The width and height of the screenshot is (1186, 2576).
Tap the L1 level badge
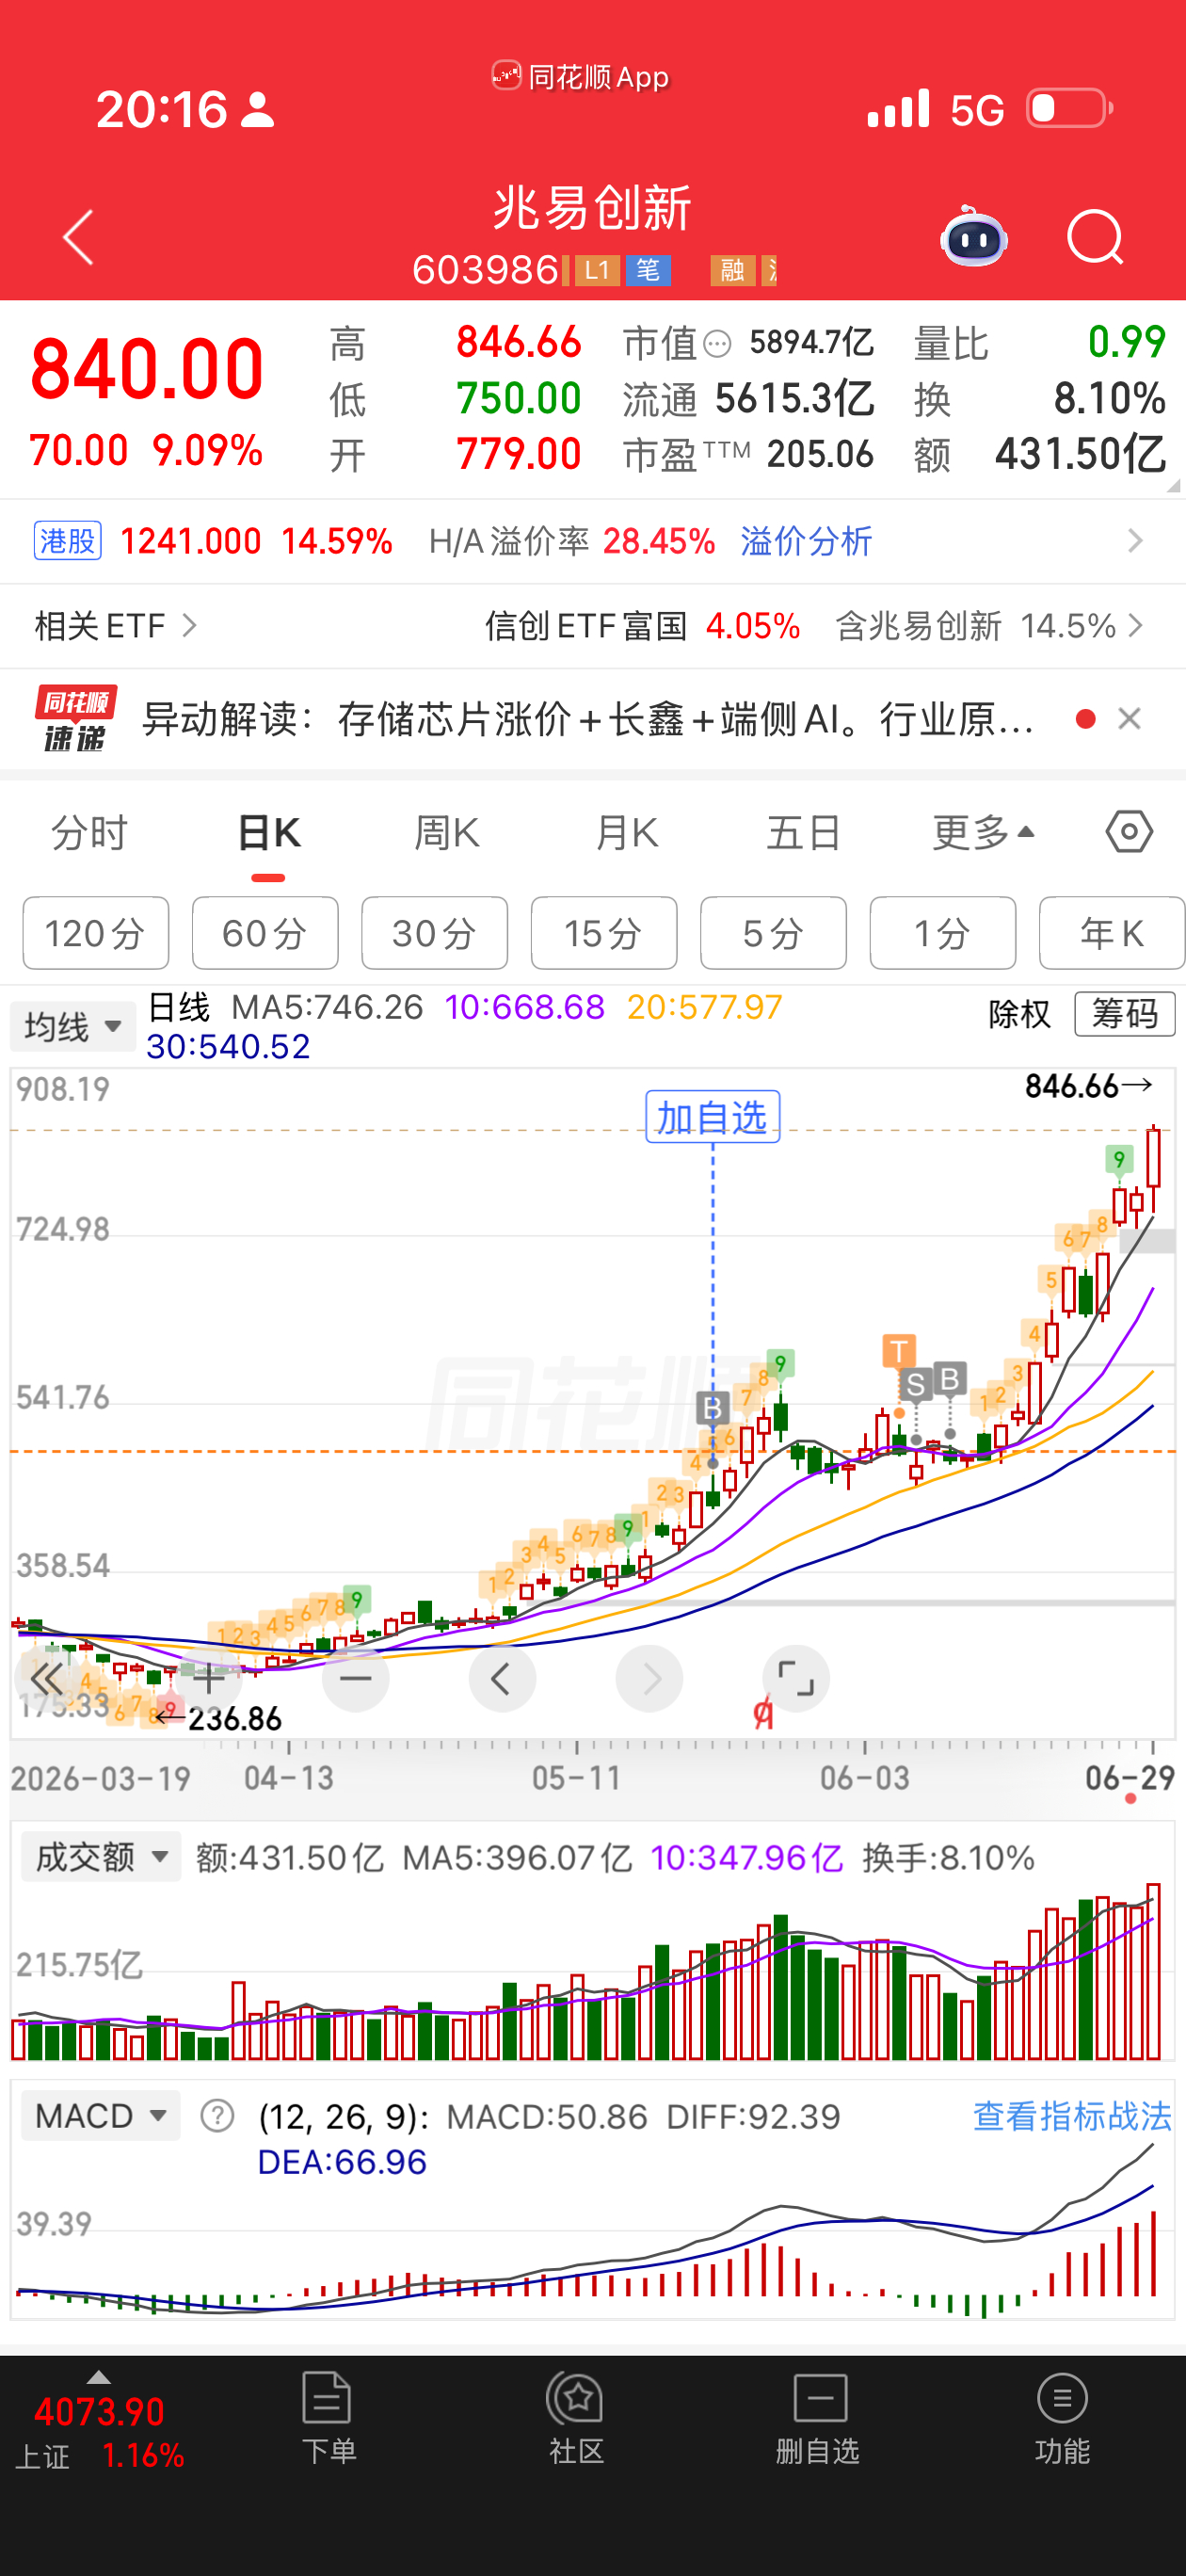pyautogui.click(x=596, y=270)
